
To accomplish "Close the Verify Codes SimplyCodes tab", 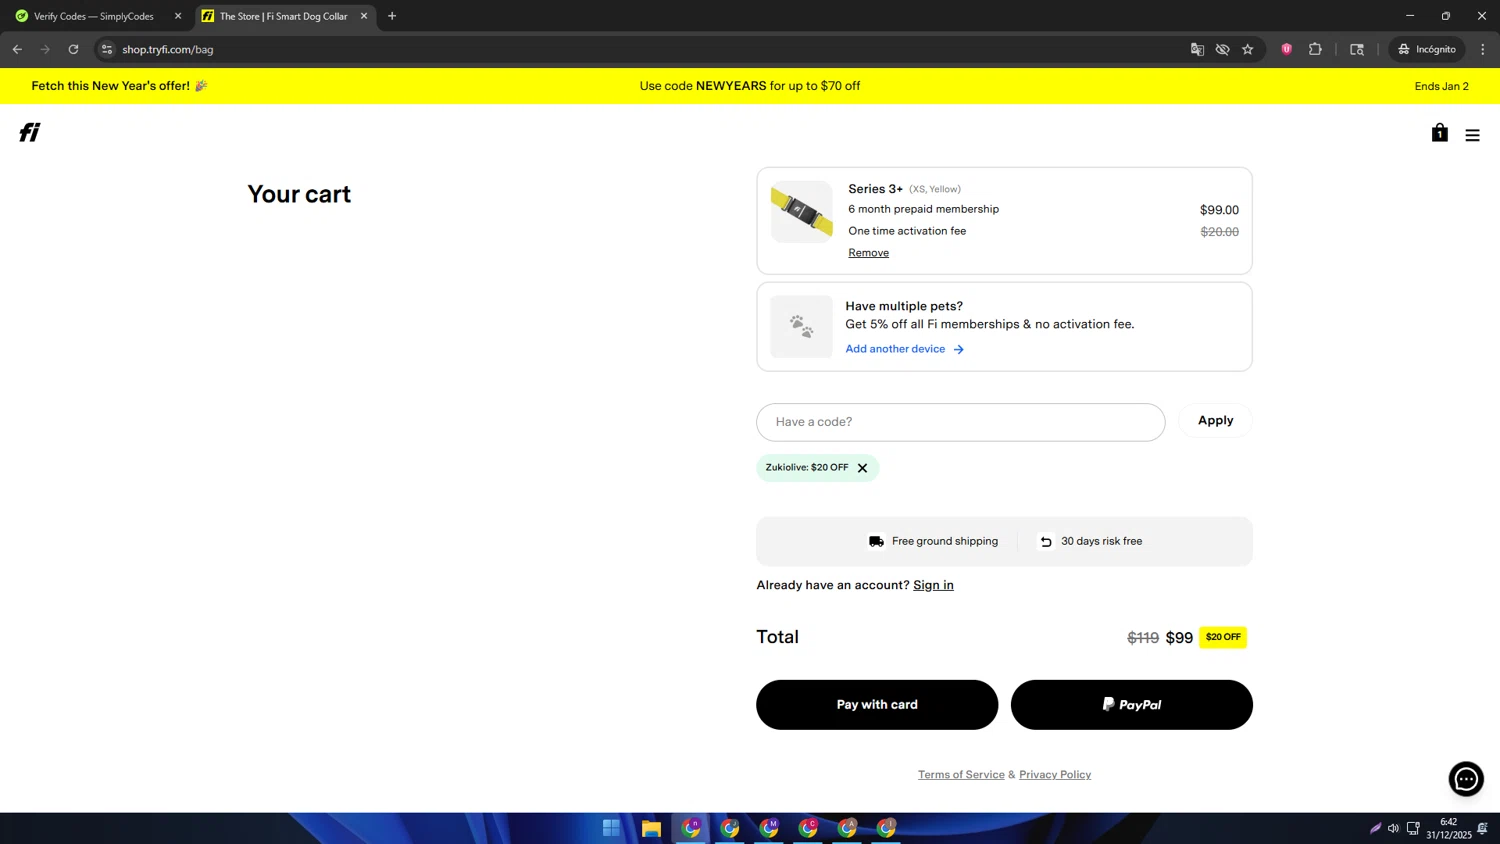I will 178,16.
